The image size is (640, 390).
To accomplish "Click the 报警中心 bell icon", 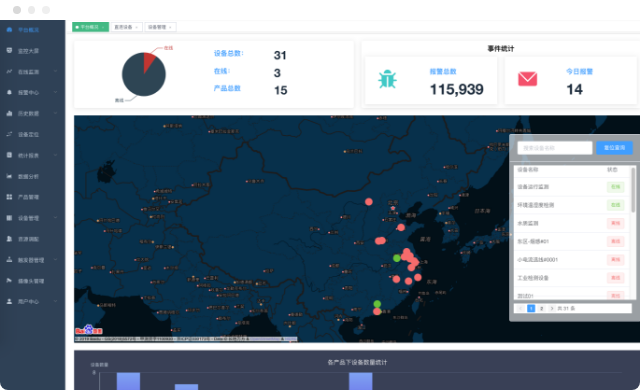I will [x=9, y=92].
